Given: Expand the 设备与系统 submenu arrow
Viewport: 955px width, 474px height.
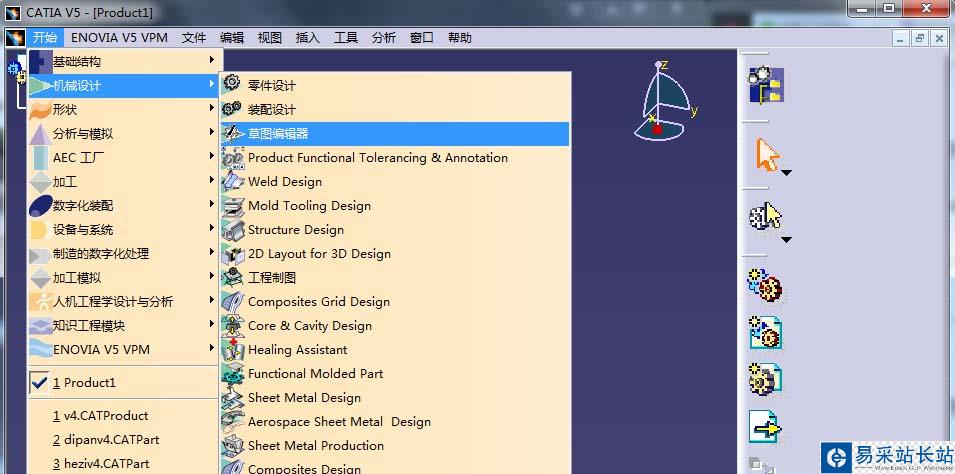Looking at the screenshot, I should pyautogui.click(x=211, y=228).
